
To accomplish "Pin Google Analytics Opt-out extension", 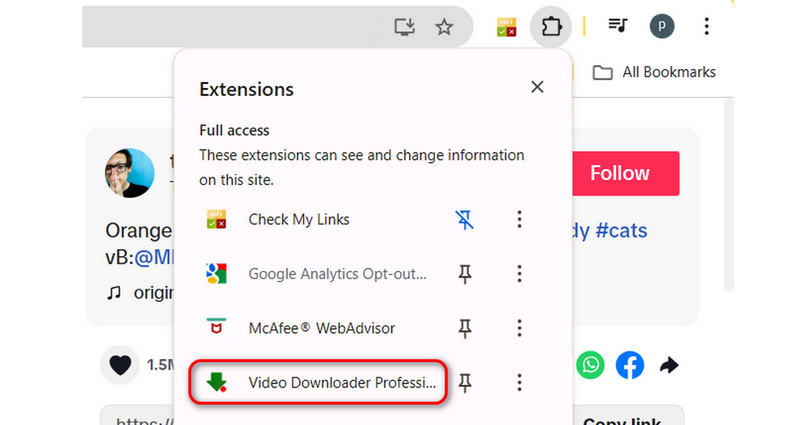I will [x=464, y=274].
